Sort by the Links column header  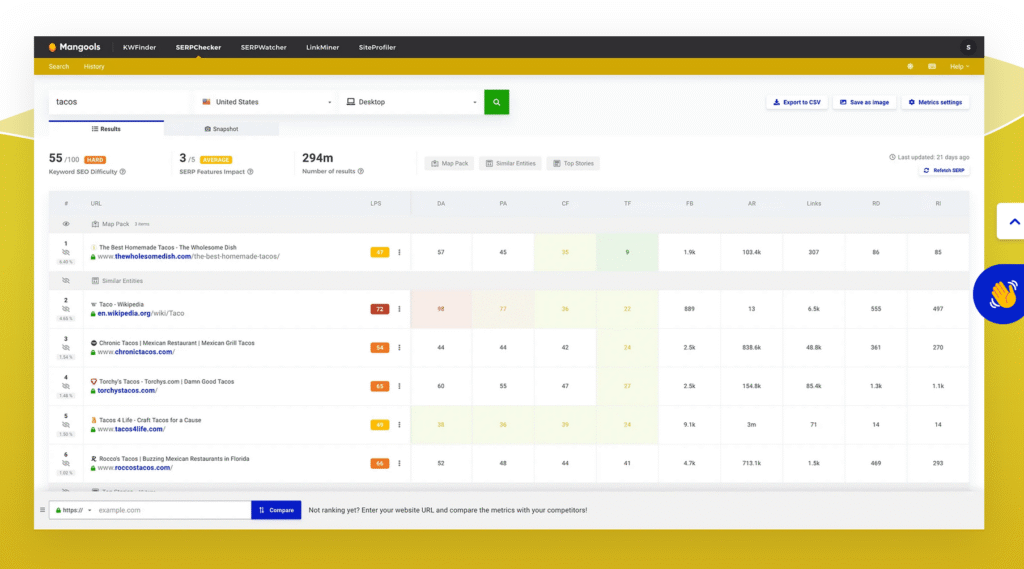(814, 204)
